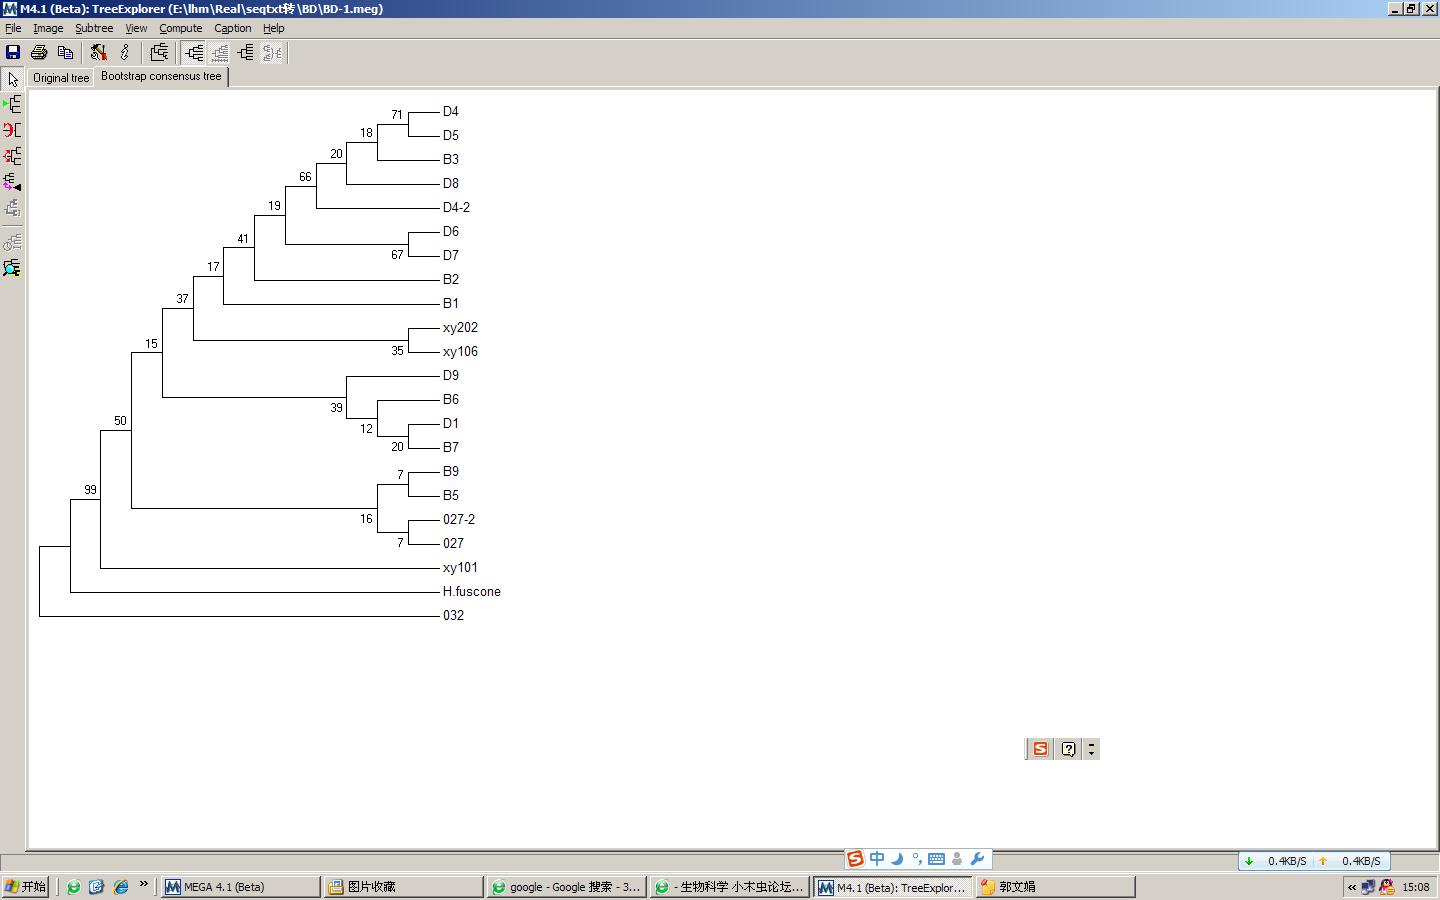Select the arrow pointer tool

coord(13,79)
